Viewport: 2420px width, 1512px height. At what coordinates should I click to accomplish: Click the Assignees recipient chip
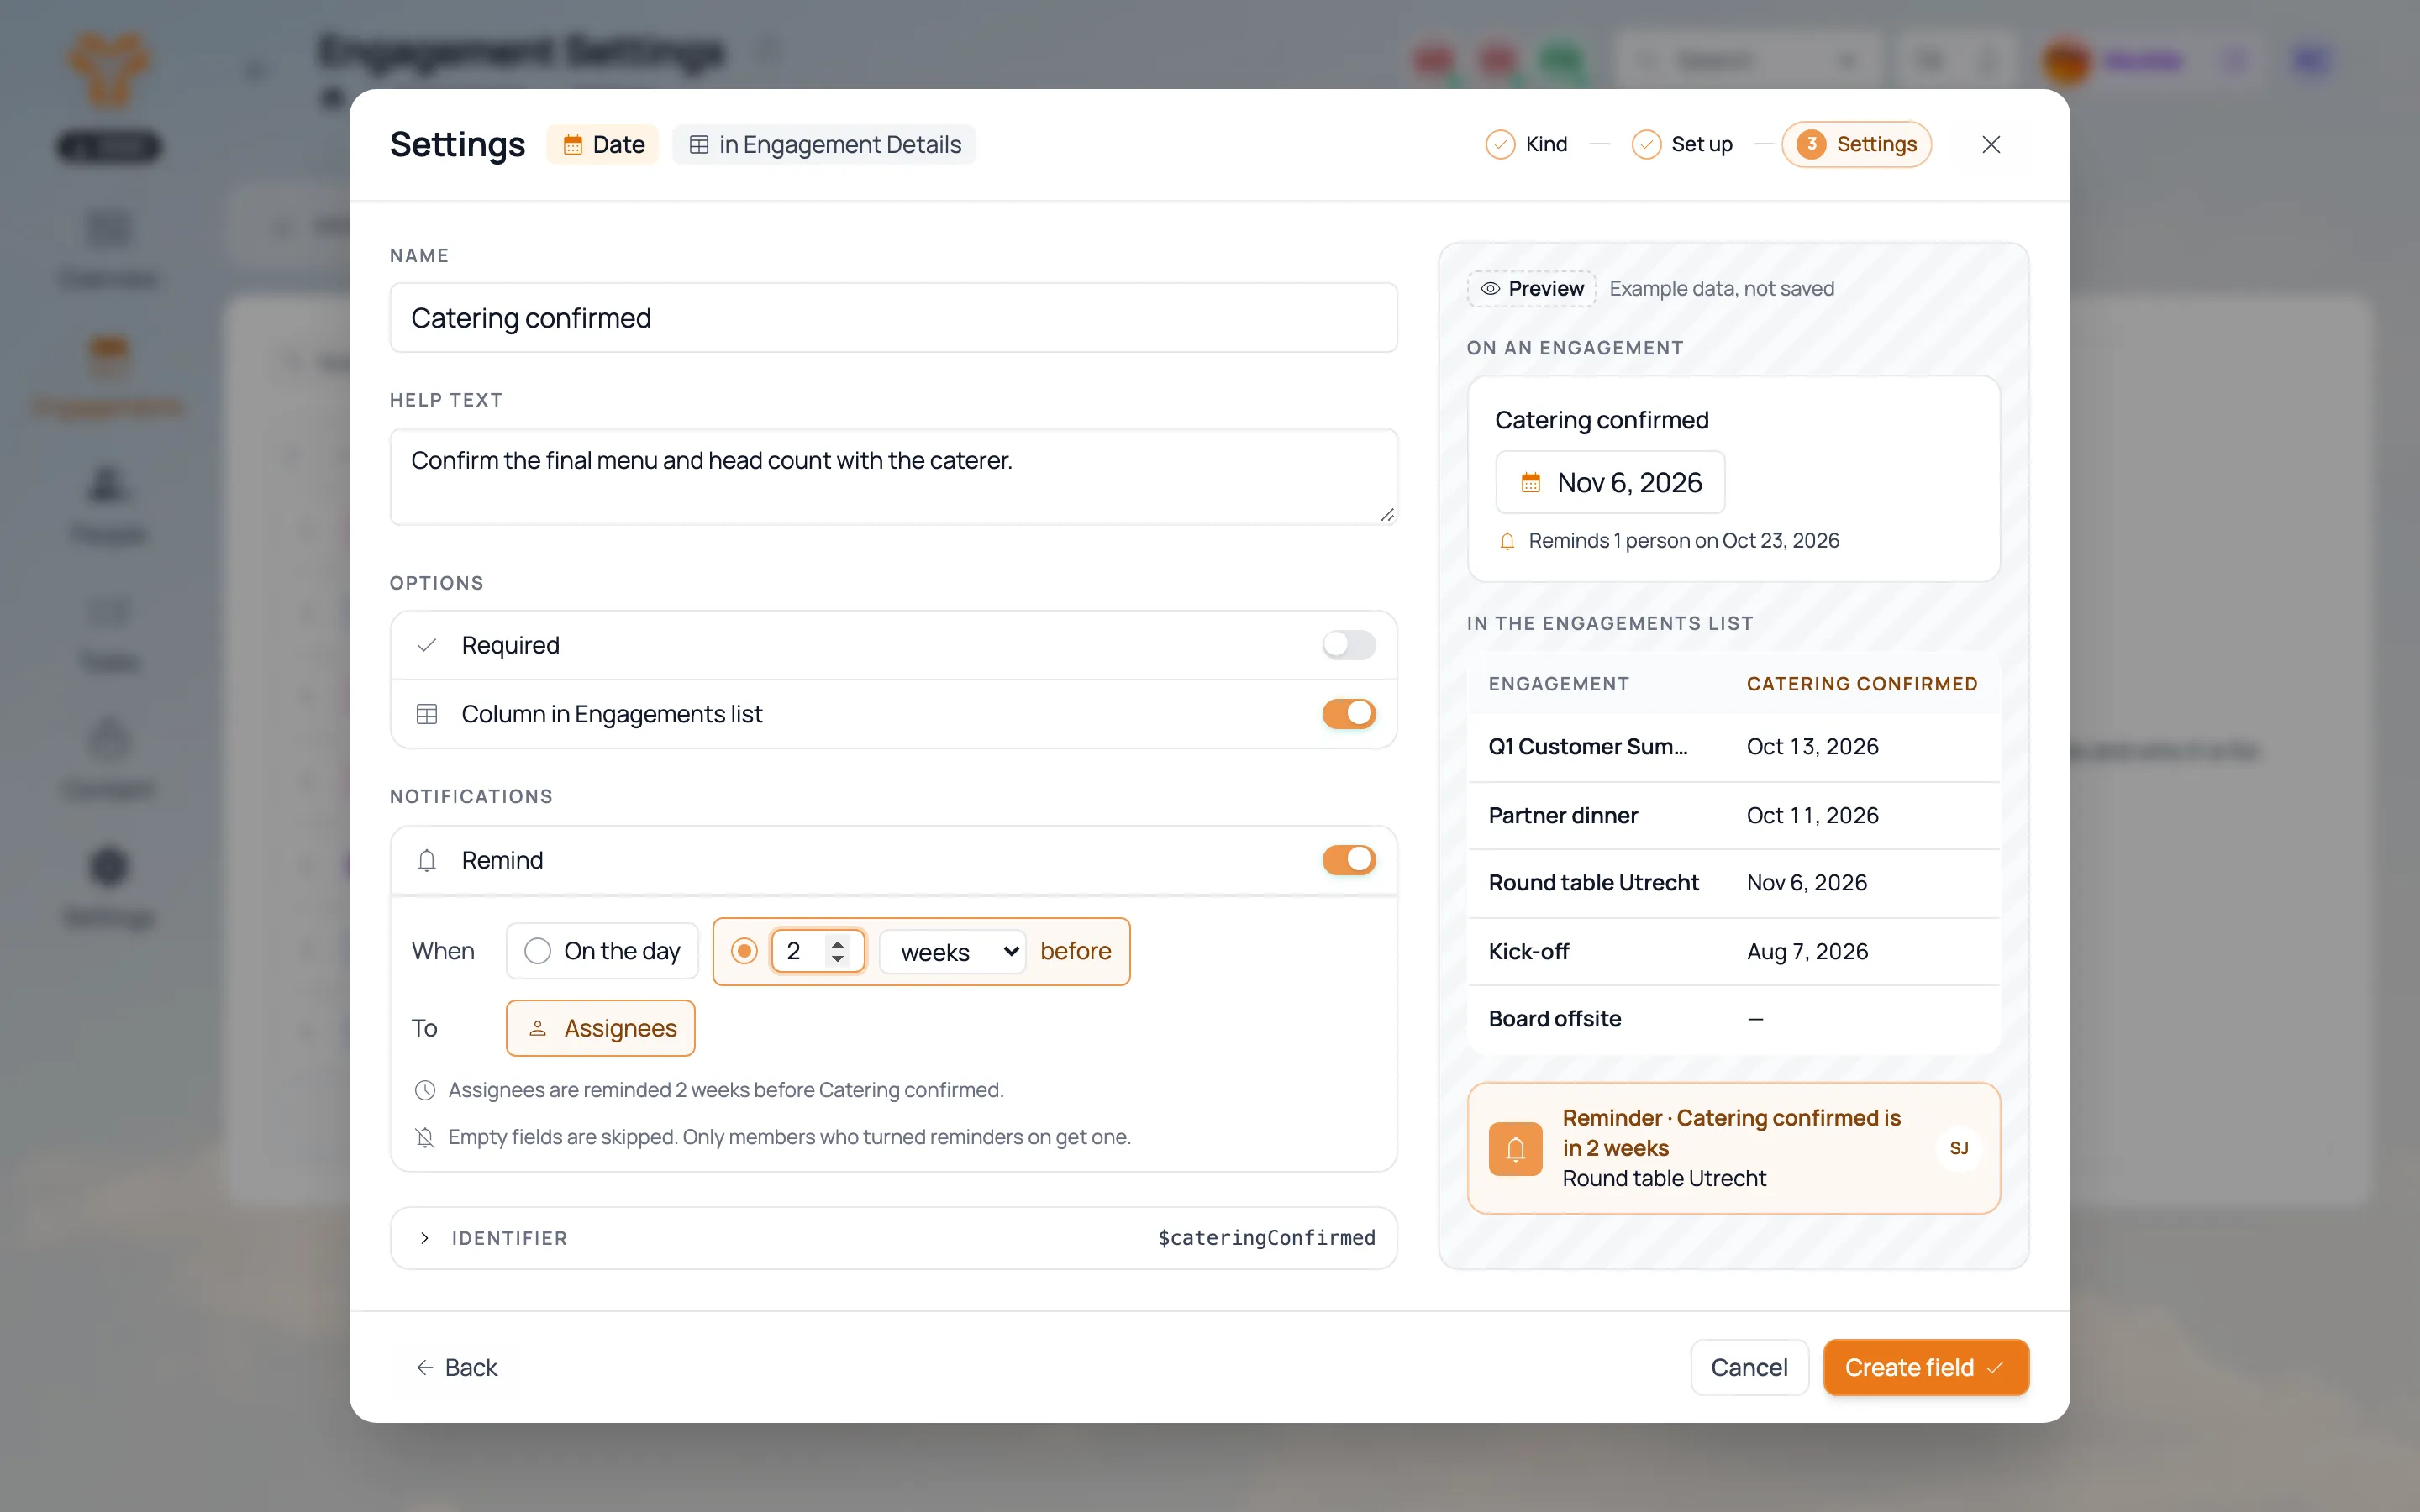[x=600, y=1028]
